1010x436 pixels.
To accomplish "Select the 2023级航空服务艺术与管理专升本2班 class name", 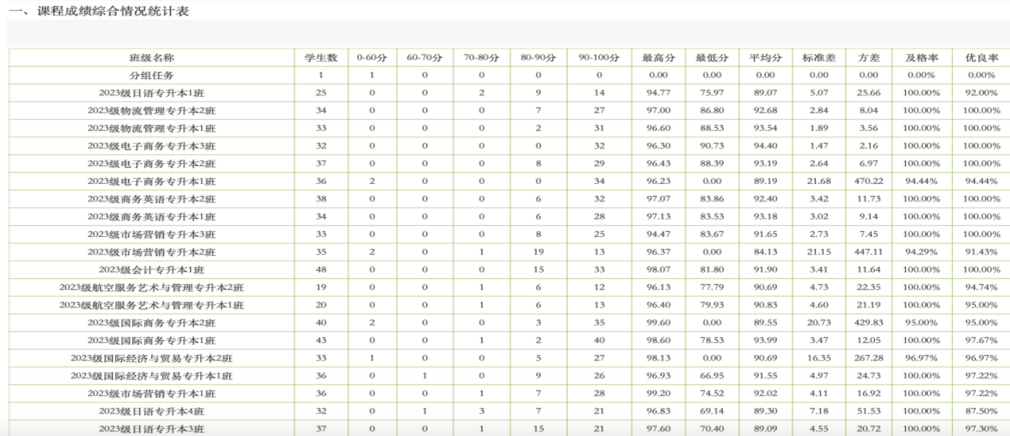I will coord(151,287).
